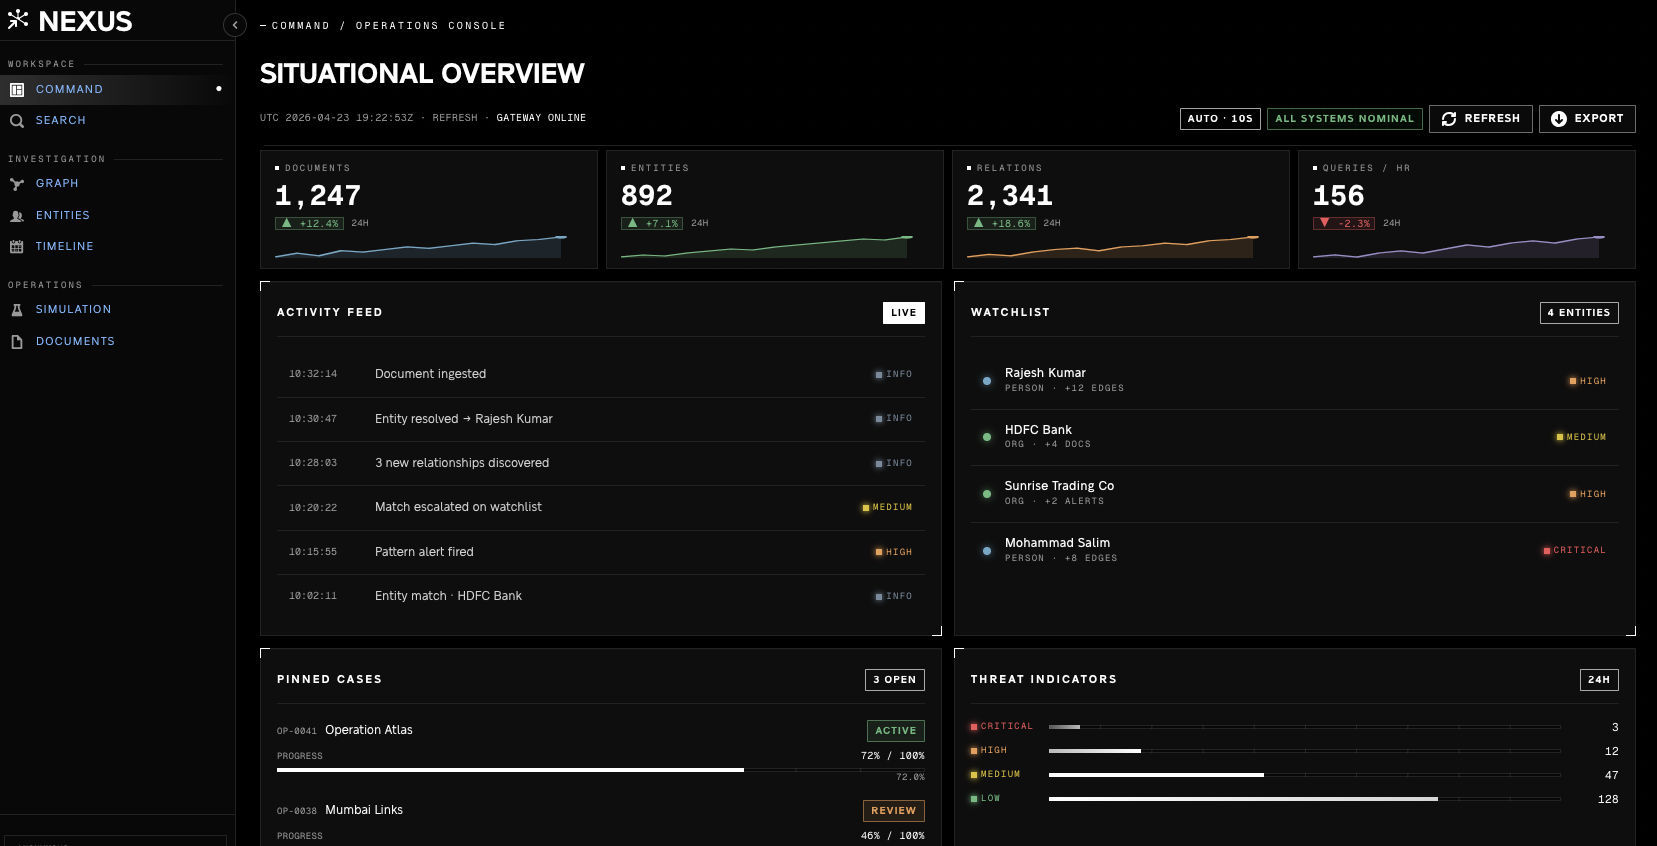Click HIGH risk tag for Sunrise Trading Co

pyautogui.click(x=1587, y=494)
